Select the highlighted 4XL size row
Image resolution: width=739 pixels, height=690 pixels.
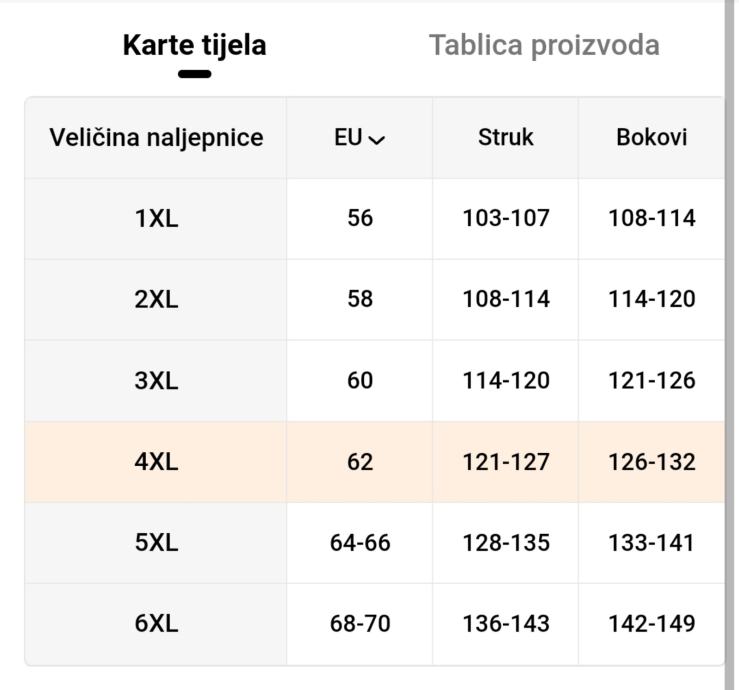[156, 462]
